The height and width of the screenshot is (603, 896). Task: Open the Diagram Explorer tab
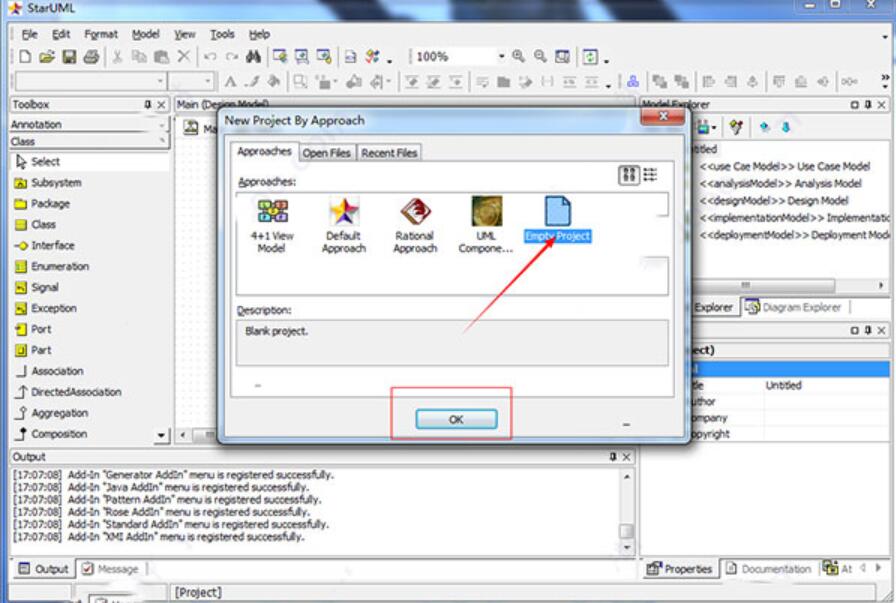[x=794, y=307]
